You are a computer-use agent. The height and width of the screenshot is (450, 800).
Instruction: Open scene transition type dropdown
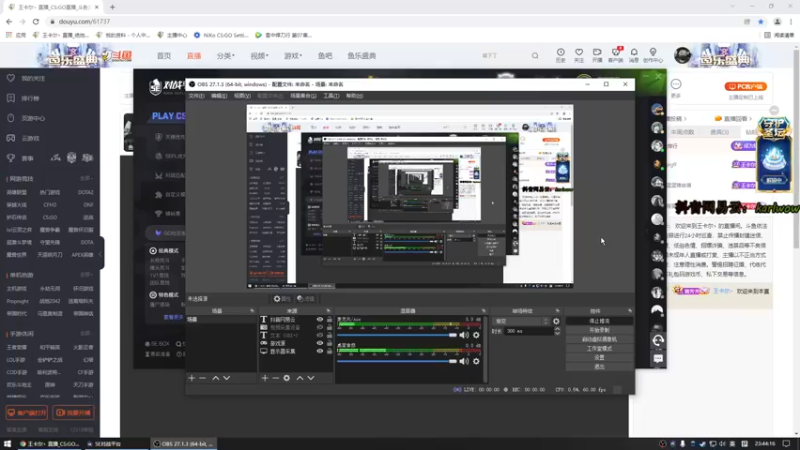(x=521, y=321)
